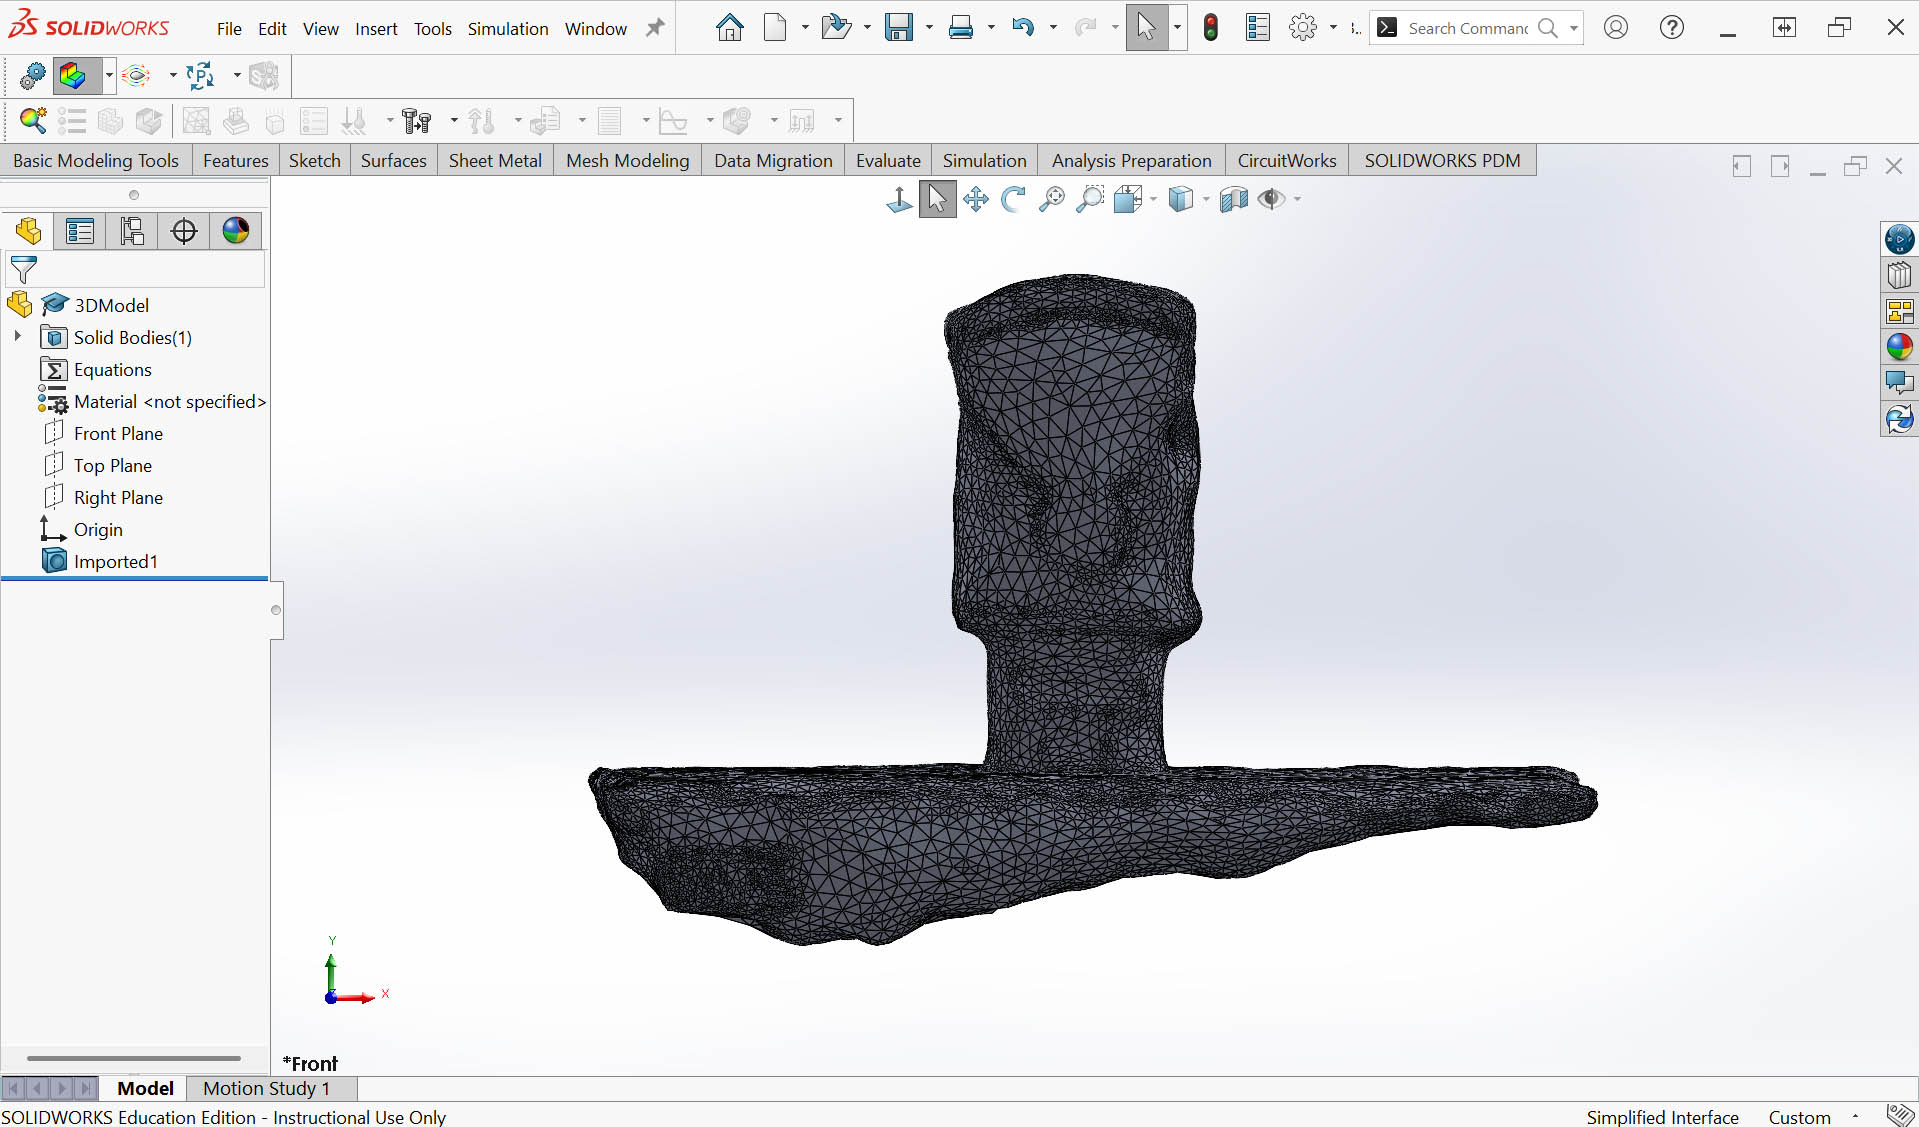Open the DisplayManager color sphere tab
1919x1127 pixels.
[236, 231]
